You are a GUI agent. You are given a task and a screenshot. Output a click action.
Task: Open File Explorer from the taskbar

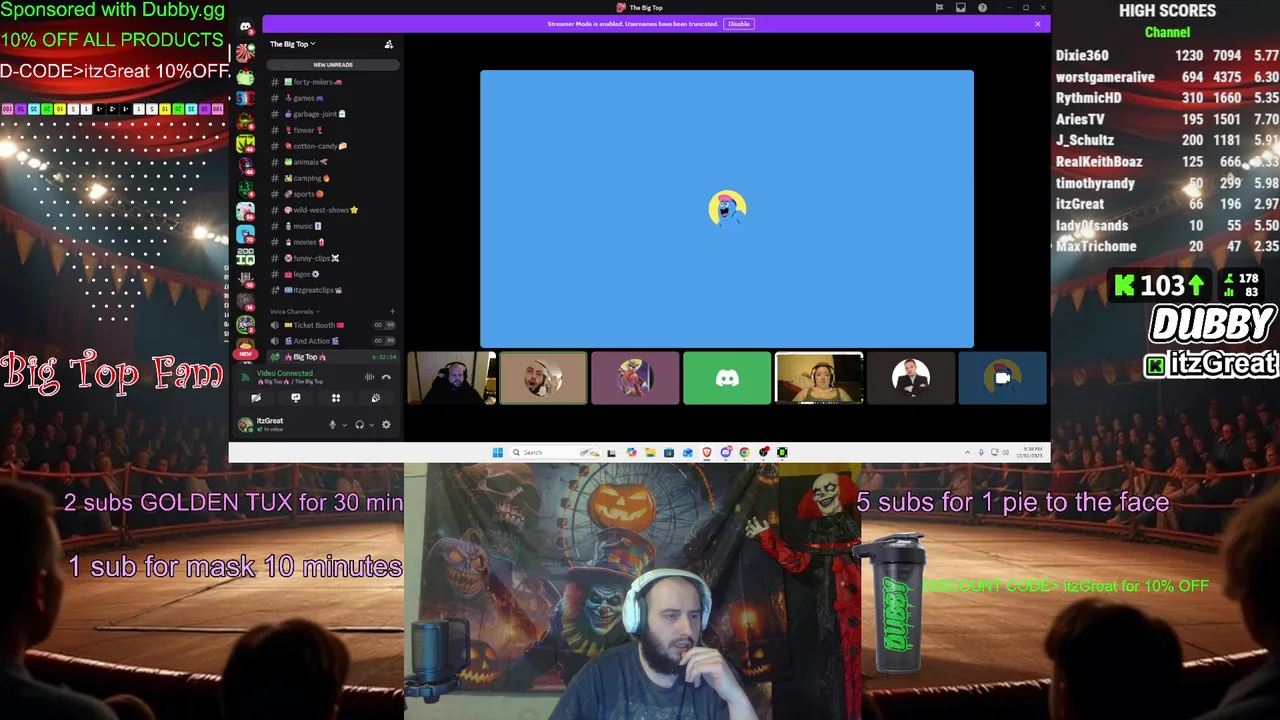(650, 452)
